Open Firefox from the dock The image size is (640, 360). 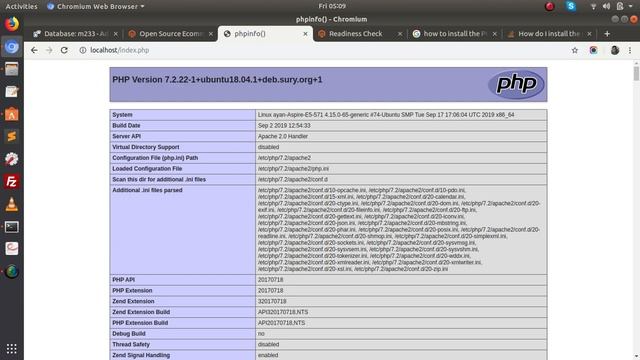point(11,24)
